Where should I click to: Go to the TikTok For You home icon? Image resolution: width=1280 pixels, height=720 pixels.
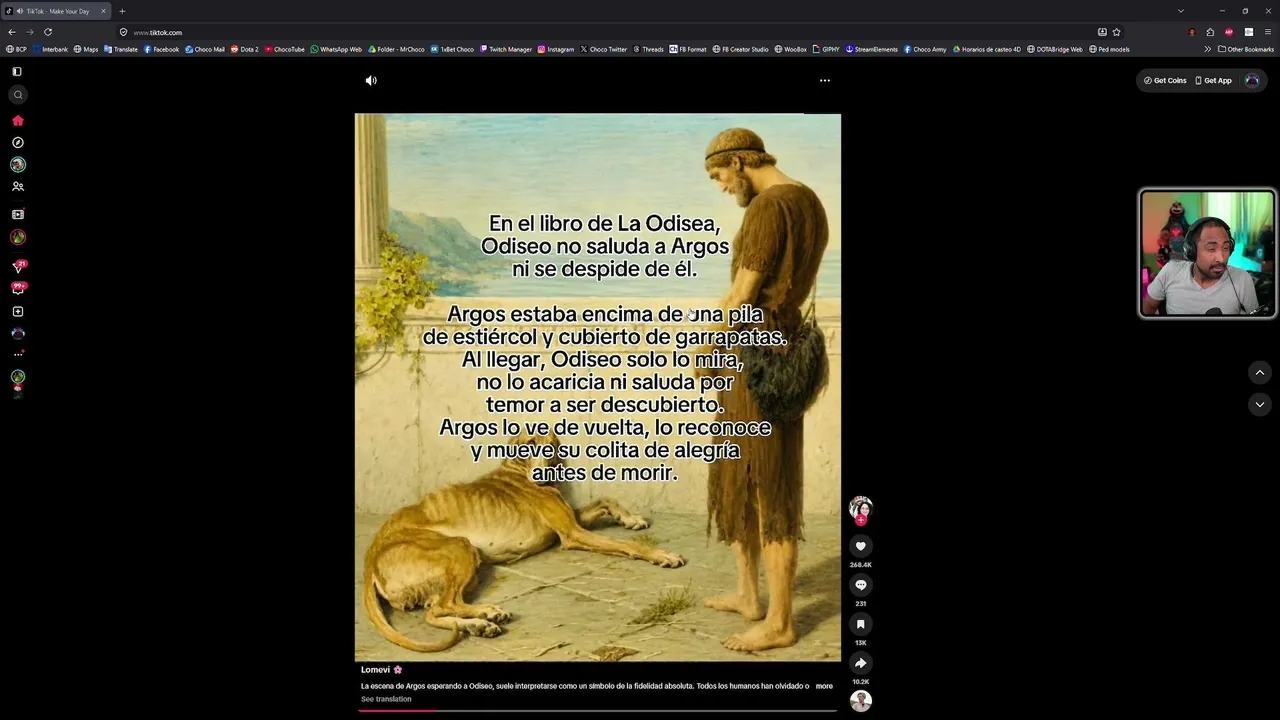coord(17,121)
